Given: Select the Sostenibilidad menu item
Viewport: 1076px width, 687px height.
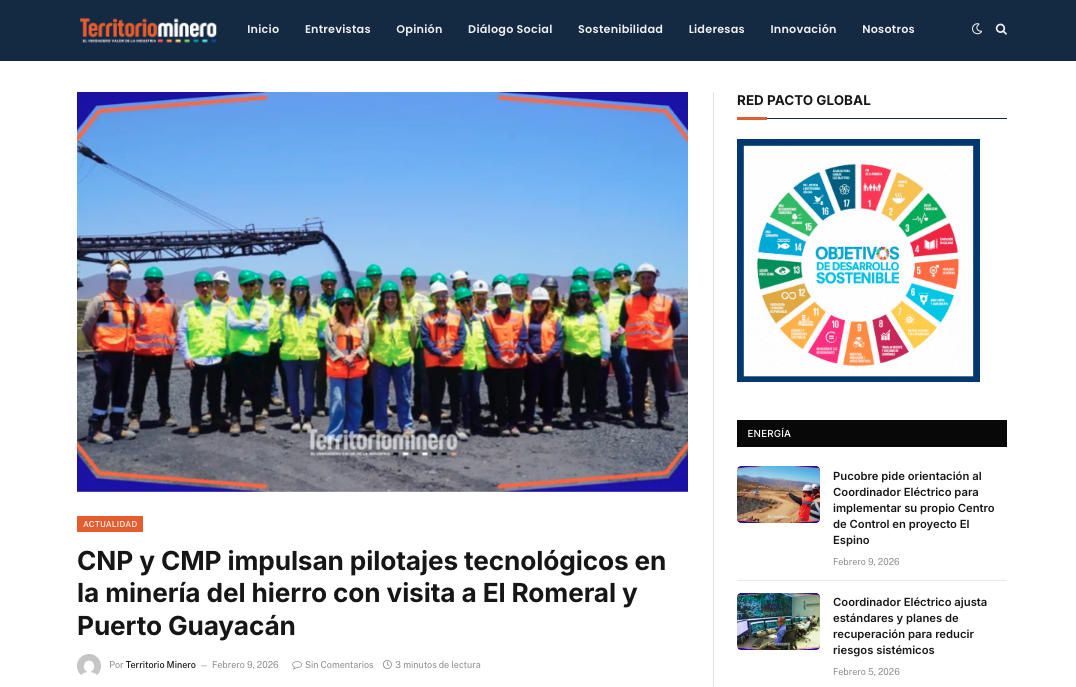Looking at the screenshot, I should pyautogui.click(x=620, y=29).
